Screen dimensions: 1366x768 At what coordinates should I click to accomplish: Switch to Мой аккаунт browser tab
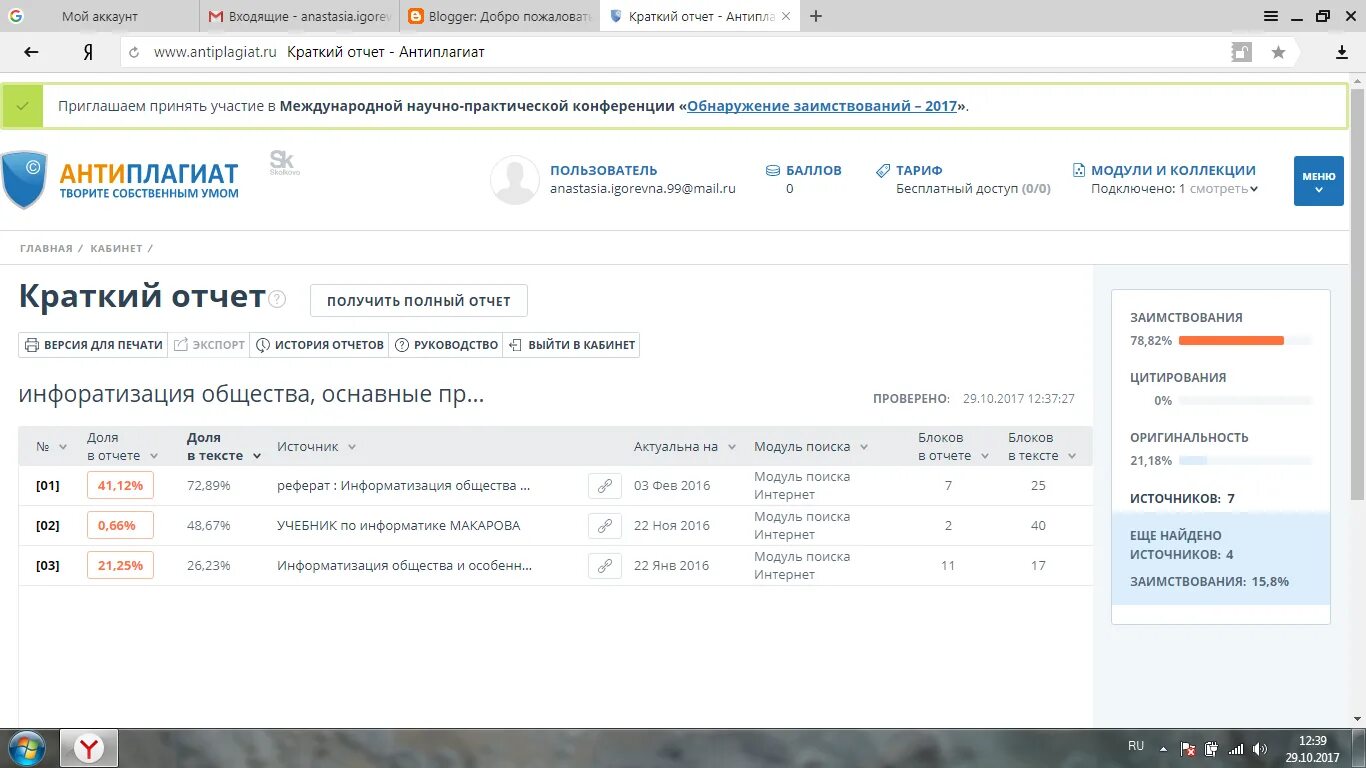[x=100, y=16]
